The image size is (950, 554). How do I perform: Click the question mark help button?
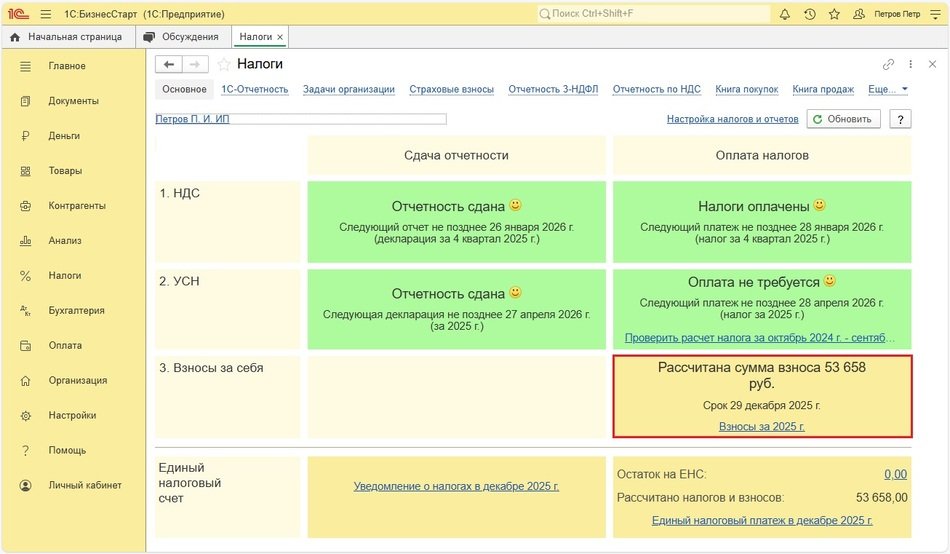pyautogui.click(x=900, y=119)
